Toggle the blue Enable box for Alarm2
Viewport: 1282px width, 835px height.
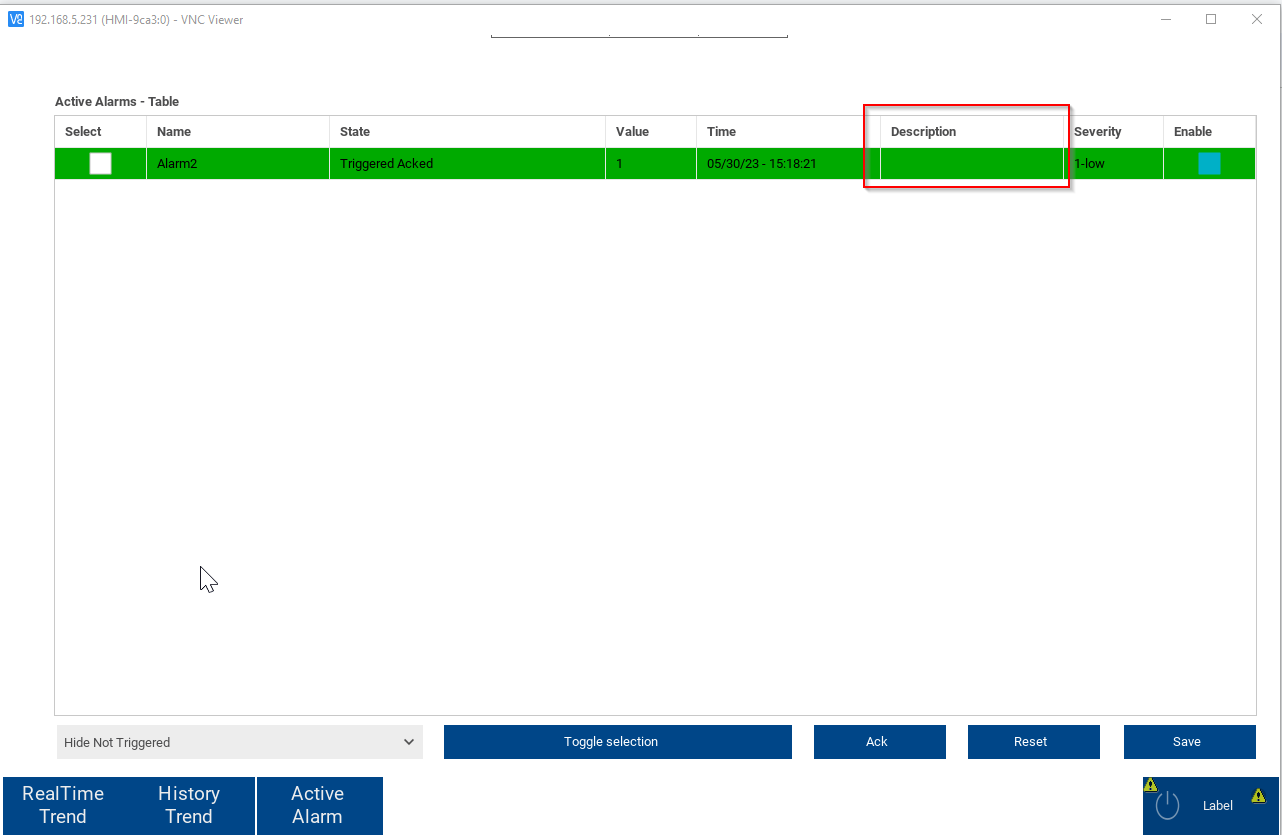(x=1209, y=163)
